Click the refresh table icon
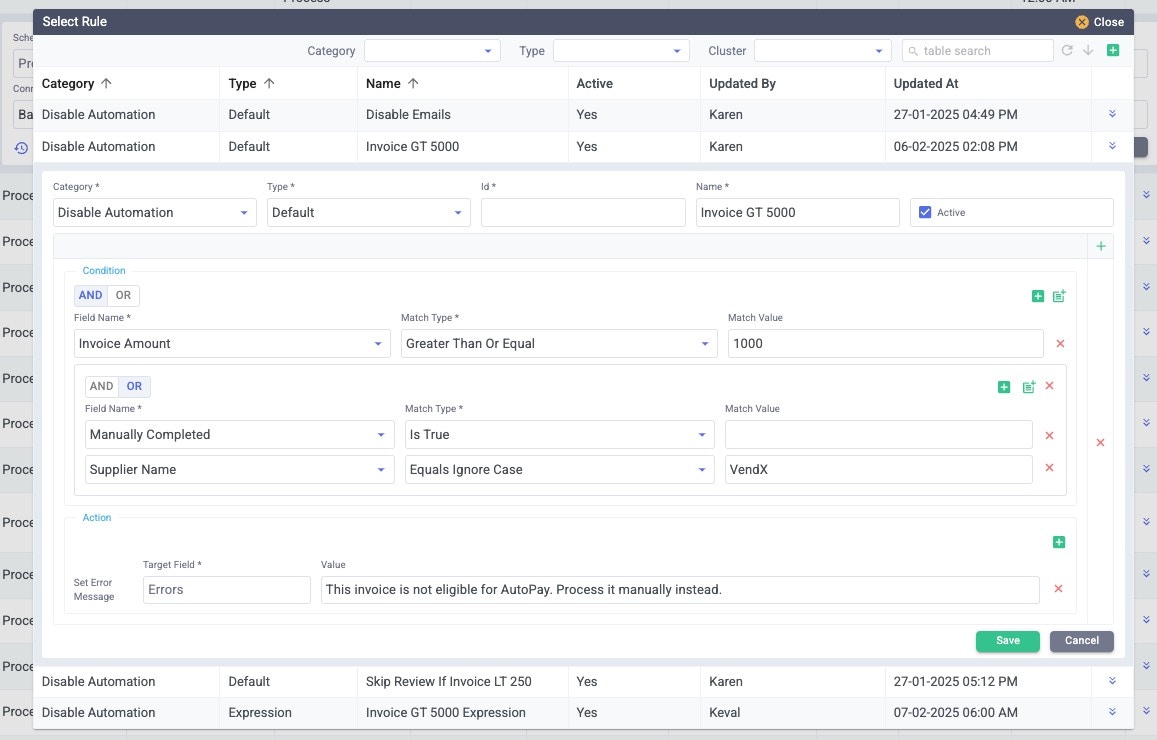This screenshot has width=1157, height=740. tap(1067, 50)
